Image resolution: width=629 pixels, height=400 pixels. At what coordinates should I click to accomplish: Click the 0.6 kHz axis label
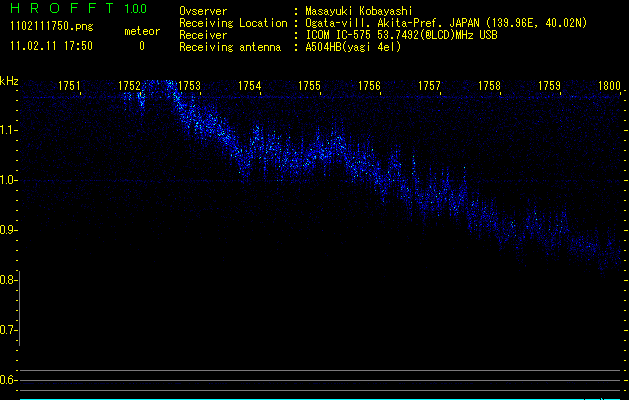click(x=7, y=380)
